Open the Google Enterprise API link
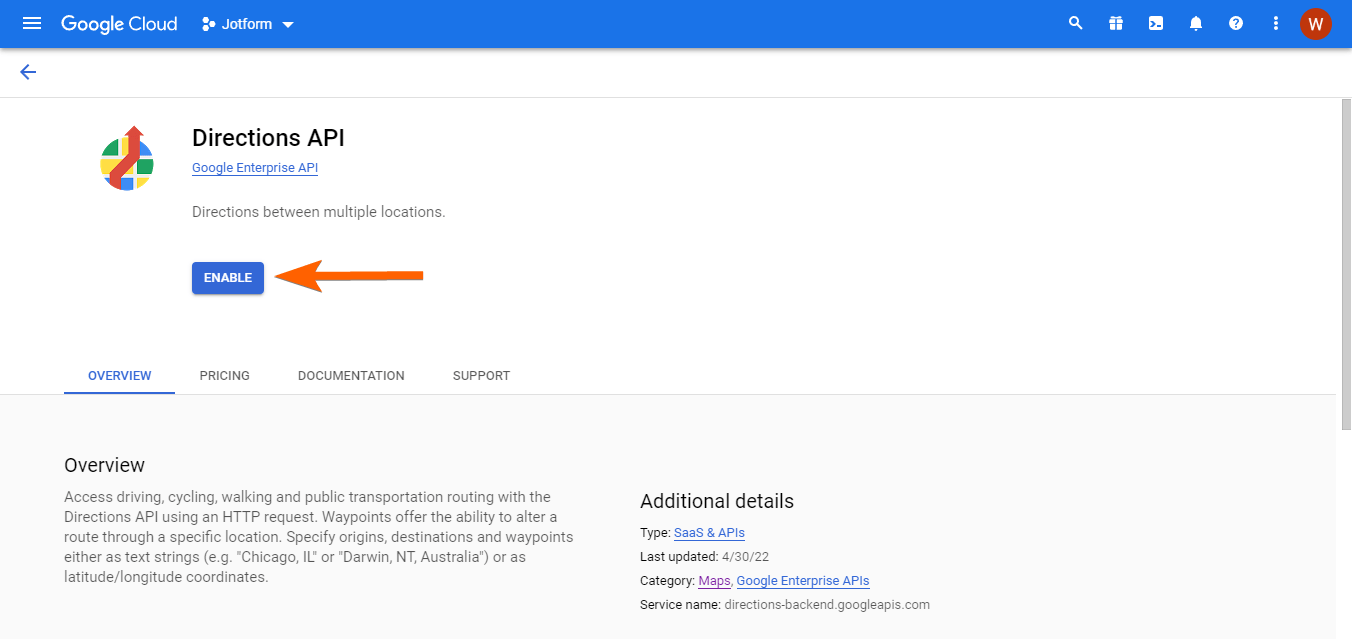 coord(255,168)
